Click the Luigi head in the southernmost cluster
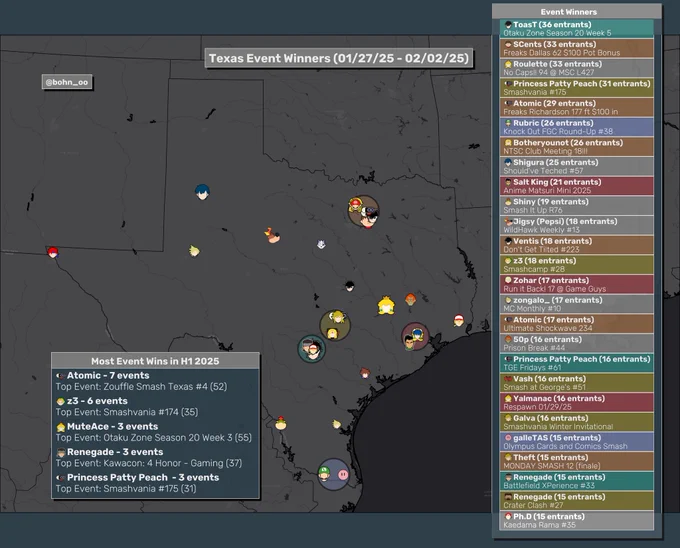 point(324,473)
